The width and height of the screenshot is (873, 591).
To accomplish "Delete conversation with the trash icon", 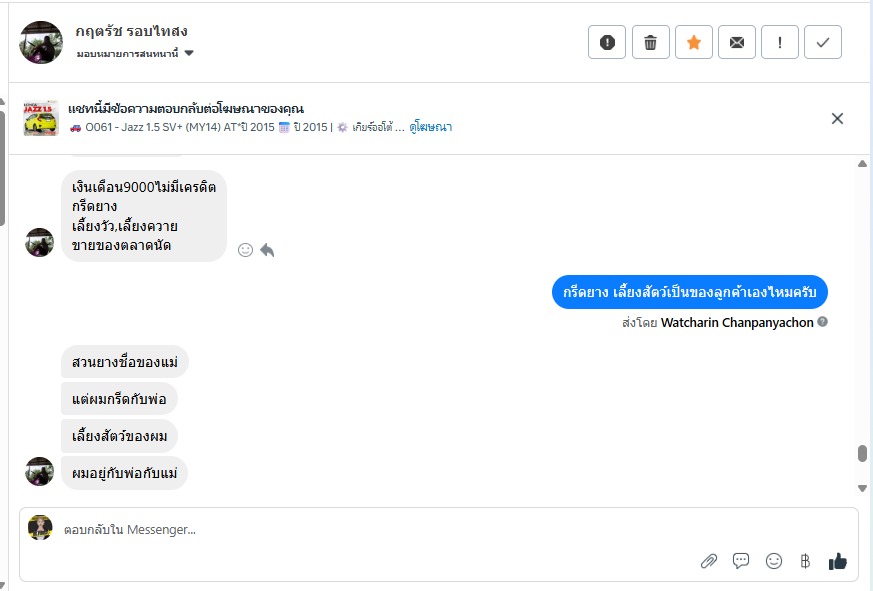I will 650,42.
